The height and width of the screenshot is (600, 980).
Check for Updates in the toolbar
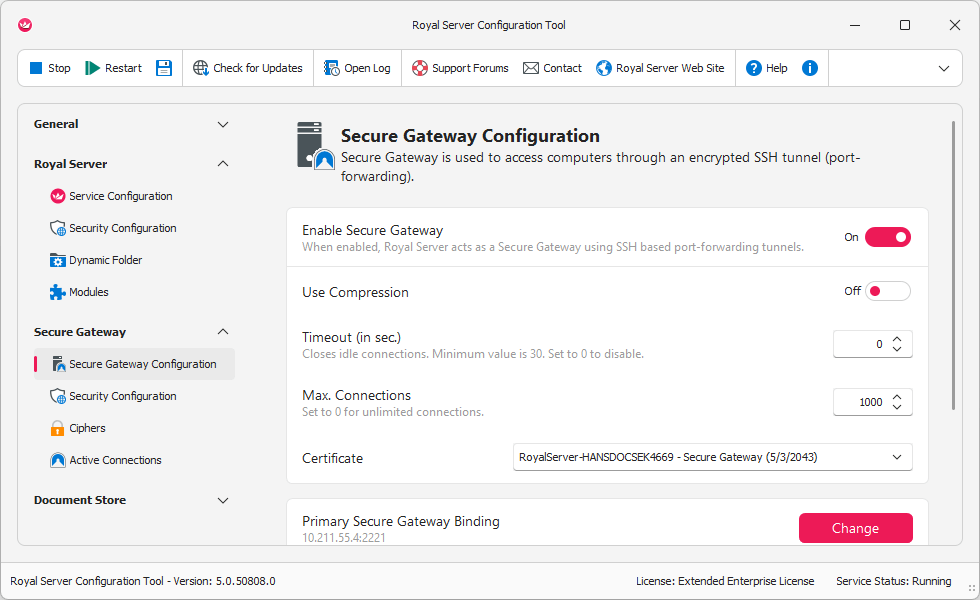[248, 68]
